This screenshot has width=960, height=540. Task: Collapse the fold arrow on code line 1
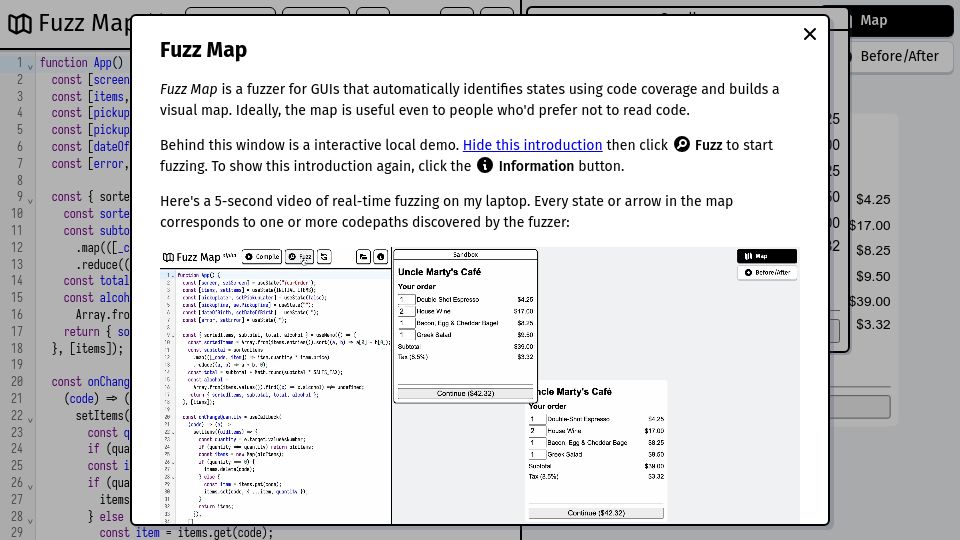30,66
